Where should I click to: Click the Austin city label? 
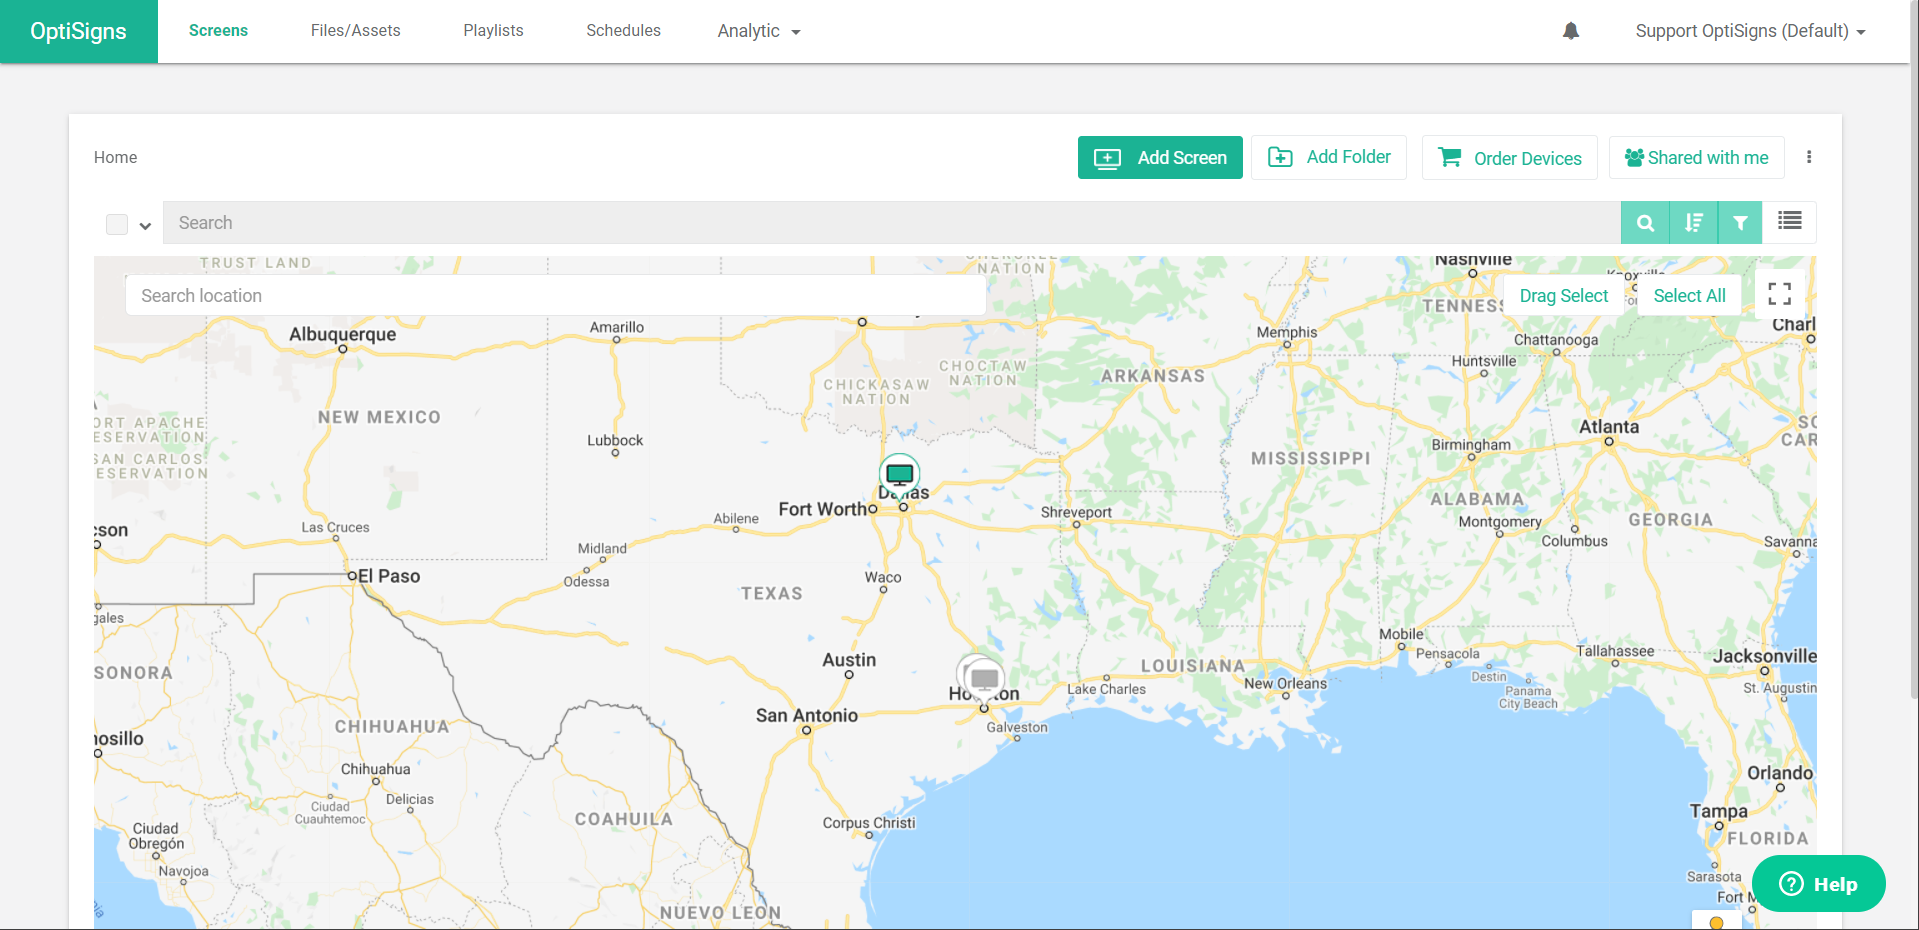click(x=849, y=660)
